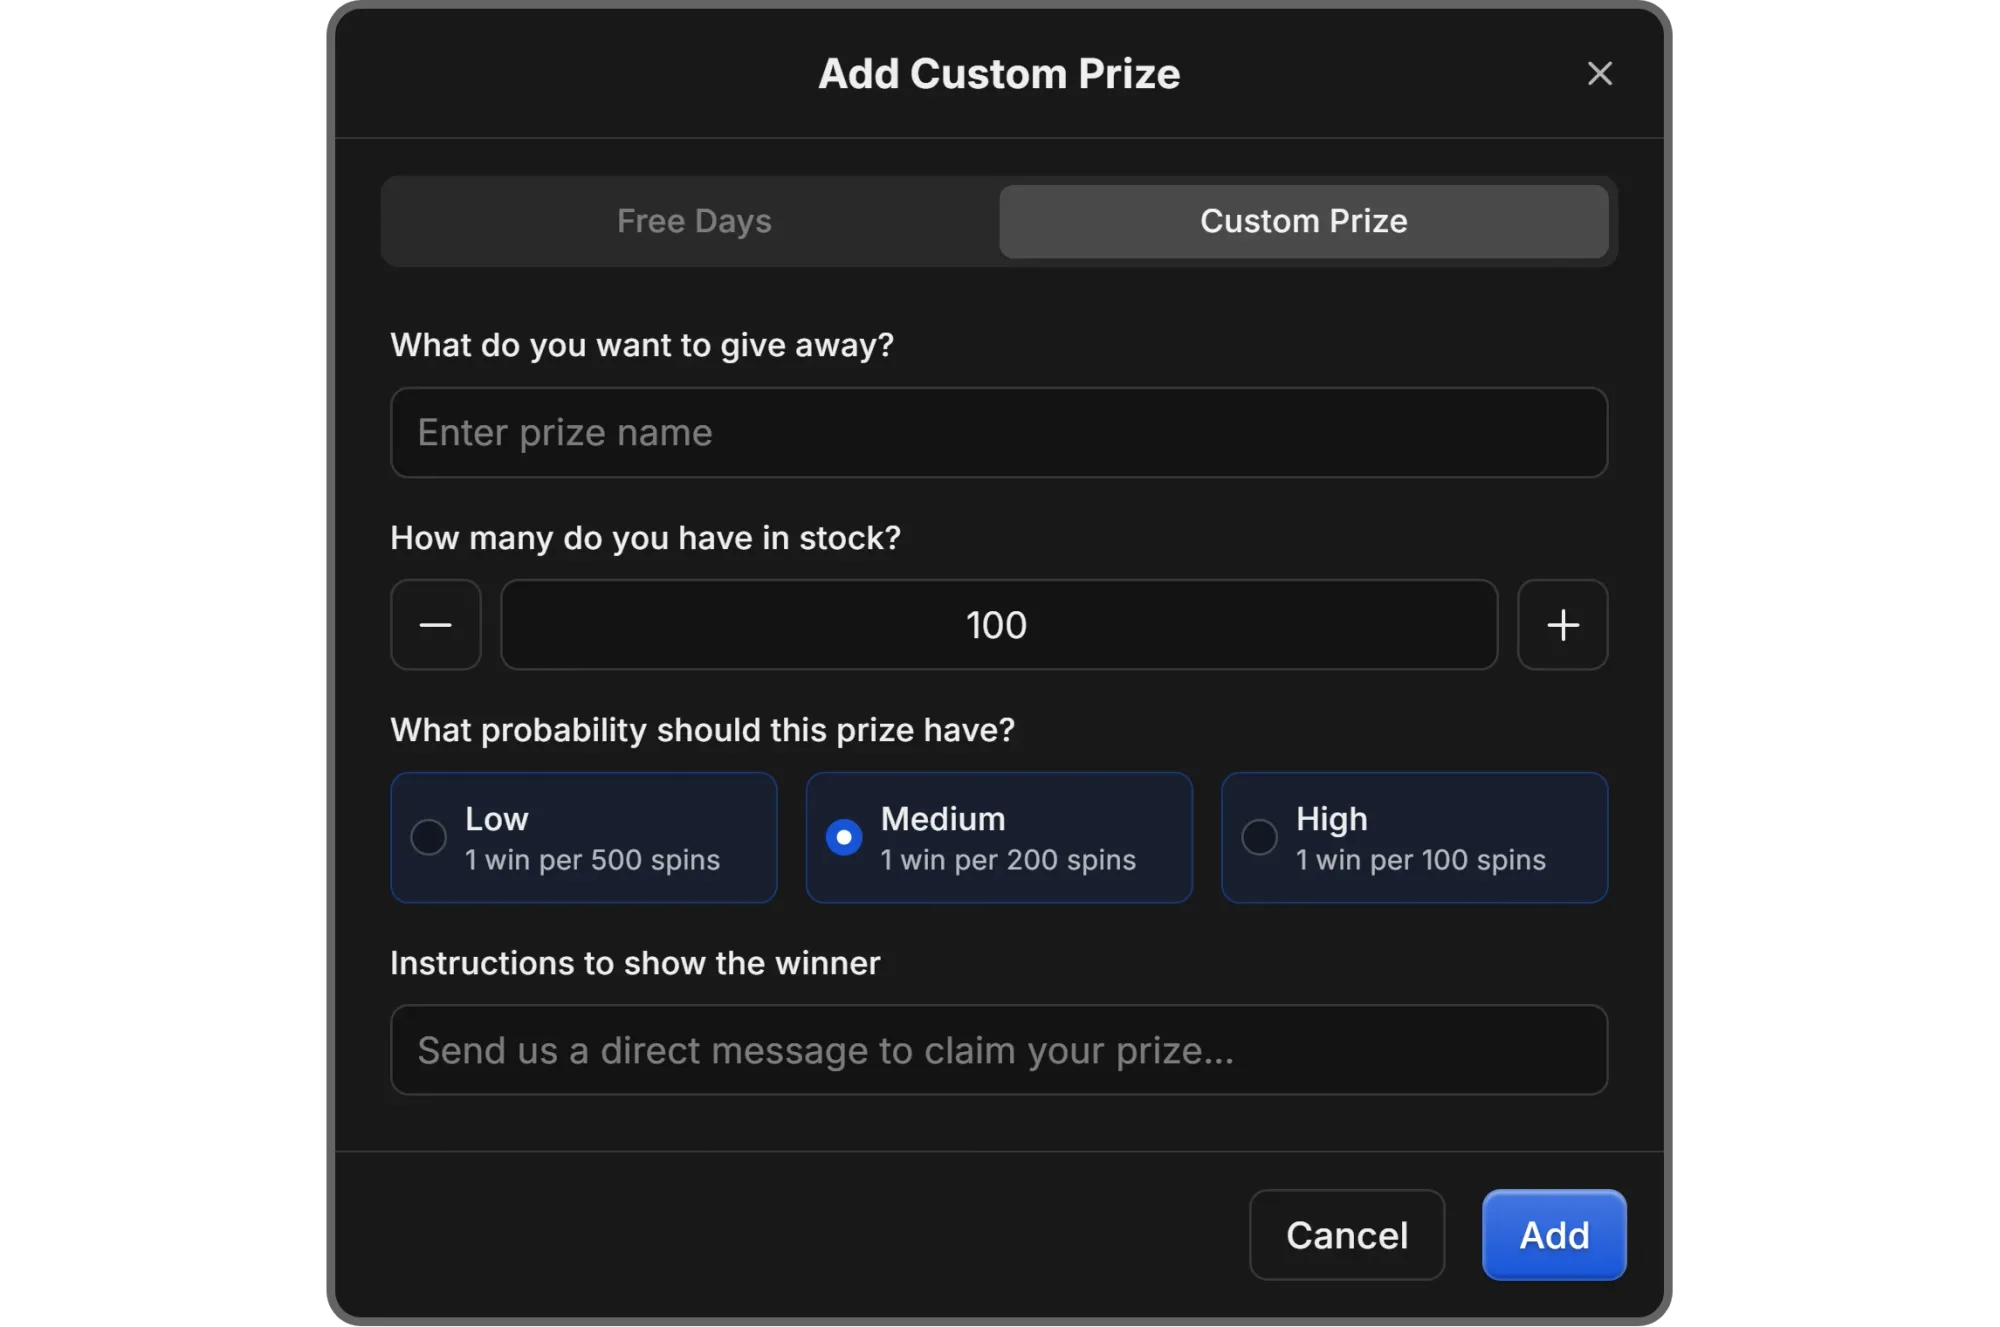Select the High probability radio button

click(x=1259, y=838)
